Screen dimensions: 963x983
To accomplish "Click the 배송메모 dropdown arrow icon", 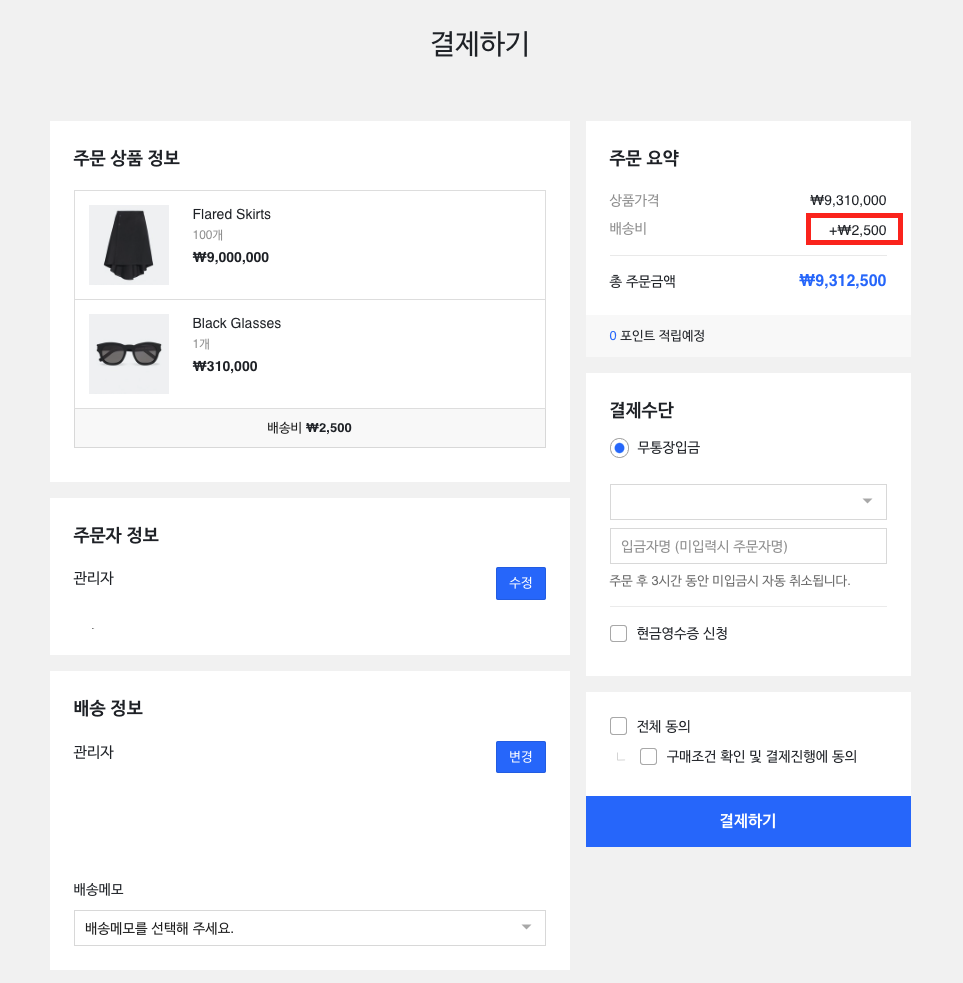I will [x=527, y=928].
